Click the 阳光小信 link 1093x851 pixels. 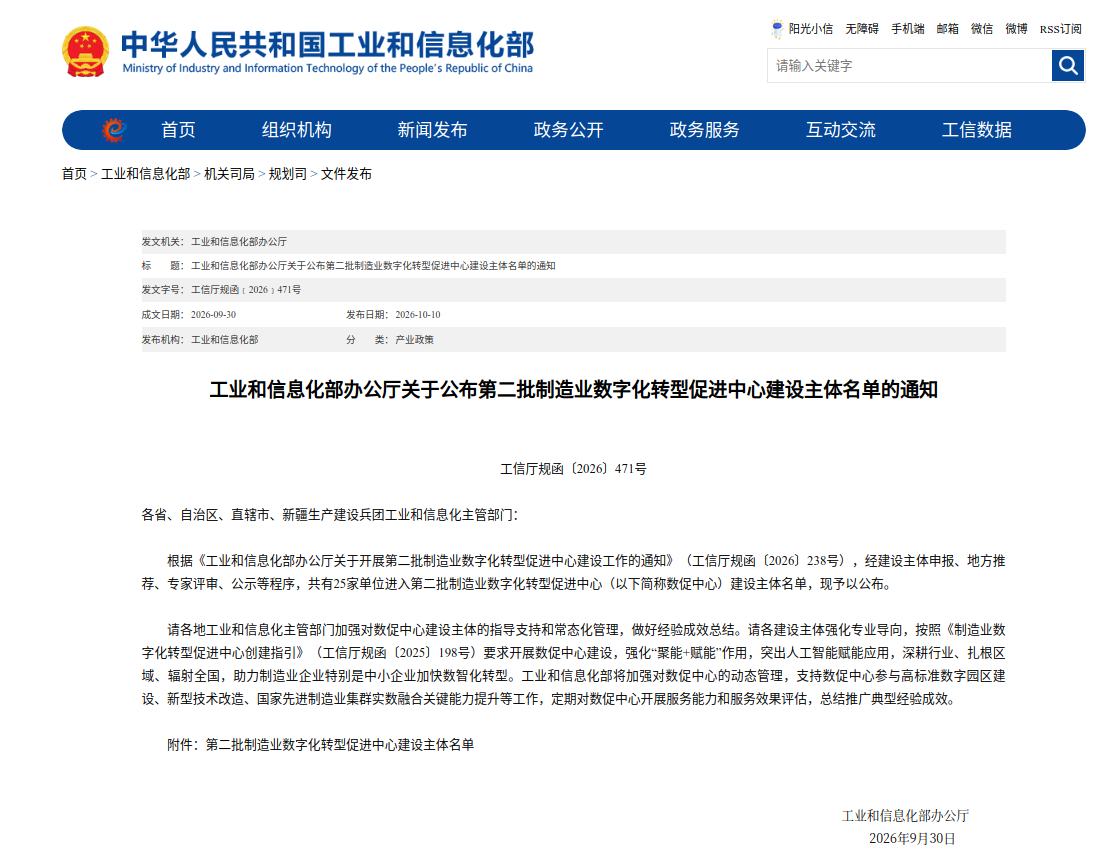point(811,29)
